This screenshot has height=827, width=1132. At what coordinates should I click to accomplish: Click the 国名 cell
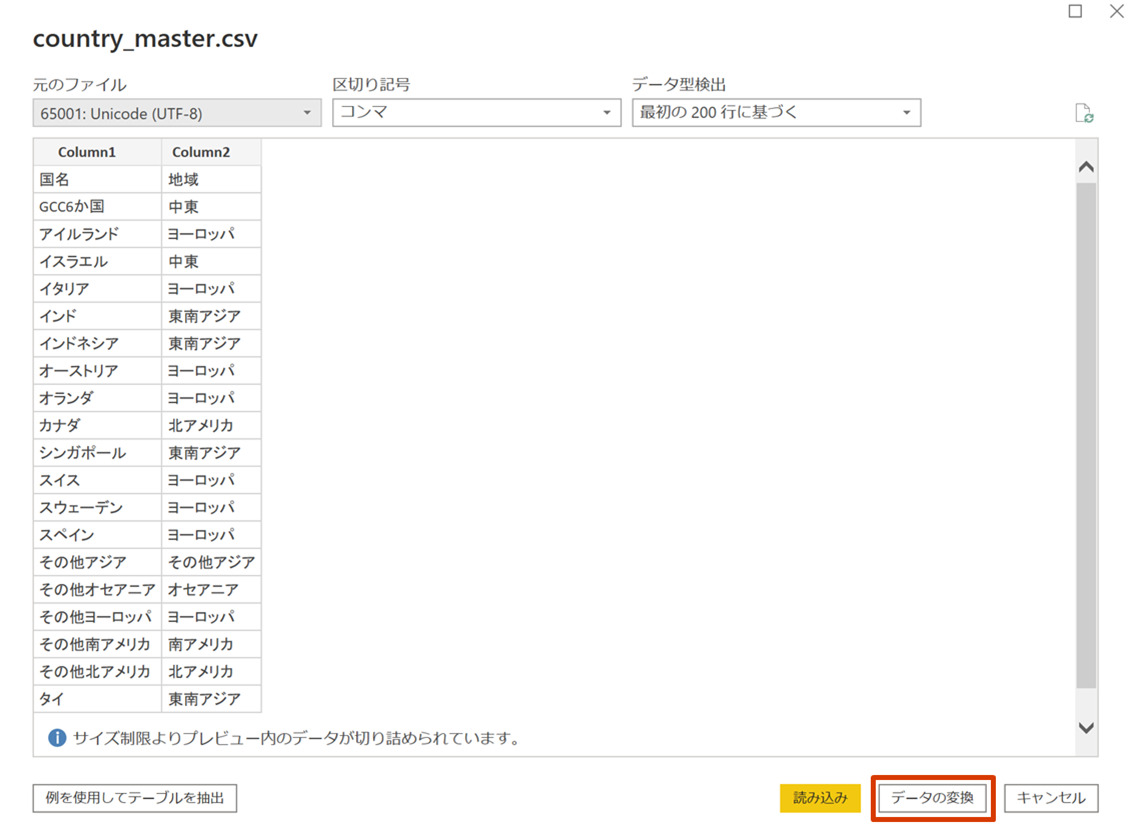click(x=97, y=180)
